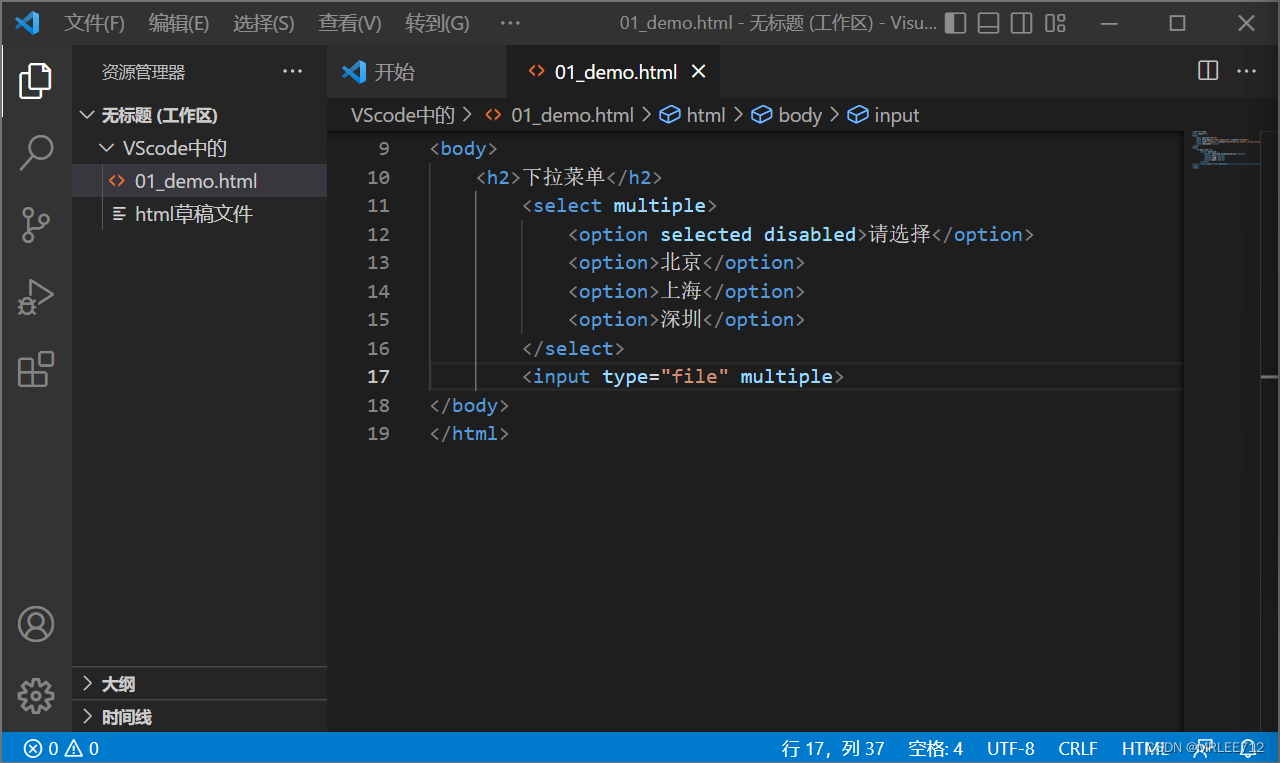Click the 请选择 option code line

tap(800, 234)
